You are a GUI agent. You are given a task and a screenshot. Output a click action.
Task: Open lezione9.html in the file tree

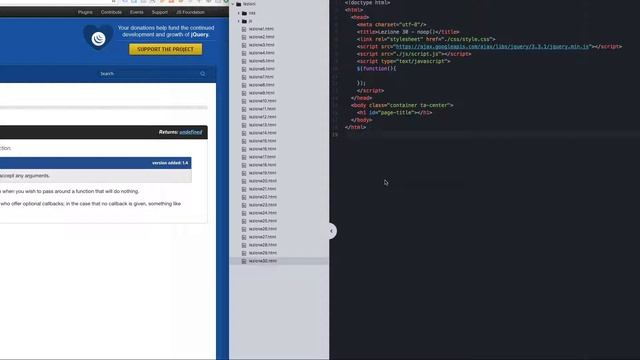click(x=261, y=93)
